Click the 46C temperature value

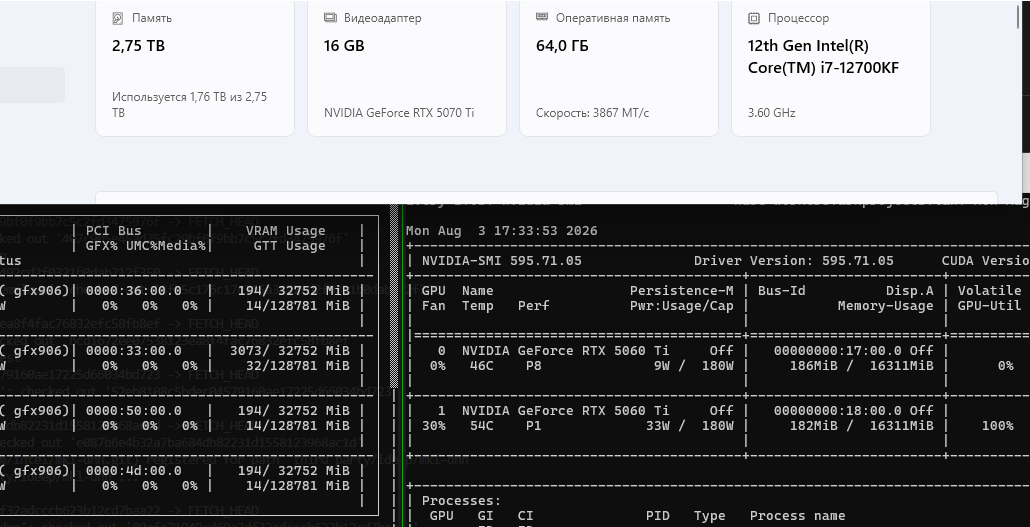pyautogui.click(x=481, y=366)
